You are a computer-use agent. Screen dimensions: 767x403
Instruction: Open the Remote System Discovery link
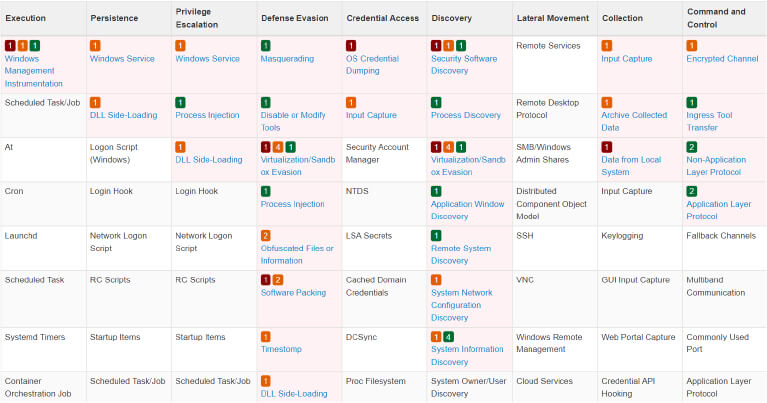click(x=460, y=254)
